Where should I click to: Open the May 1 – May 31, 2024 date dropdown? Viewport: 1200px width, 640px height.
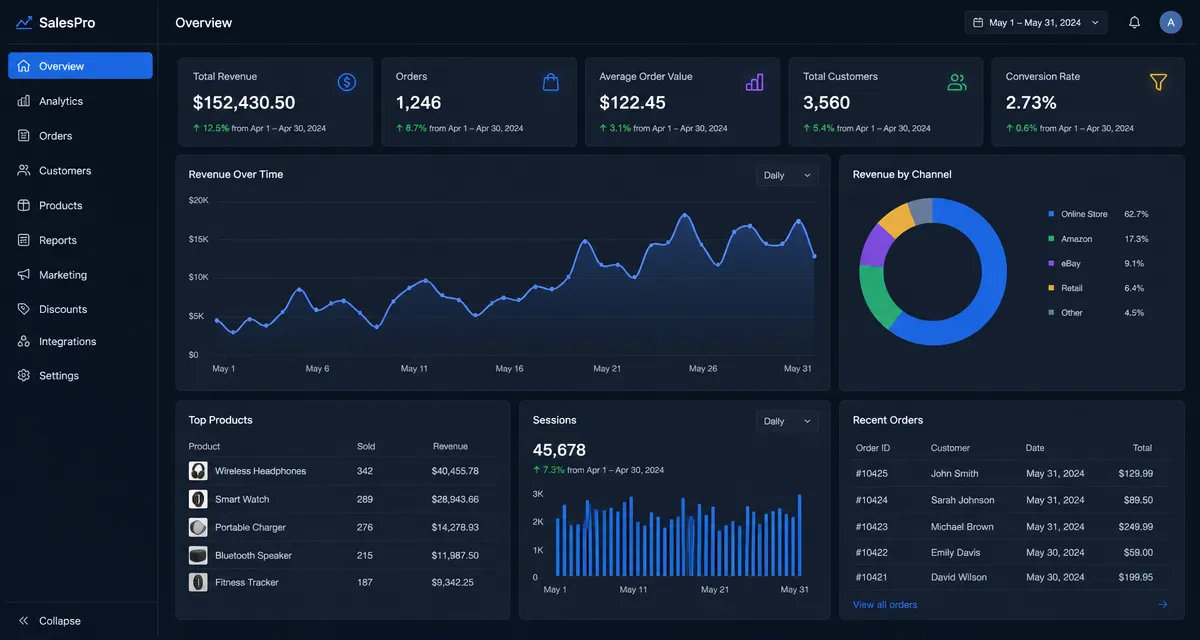(1036, 22)
